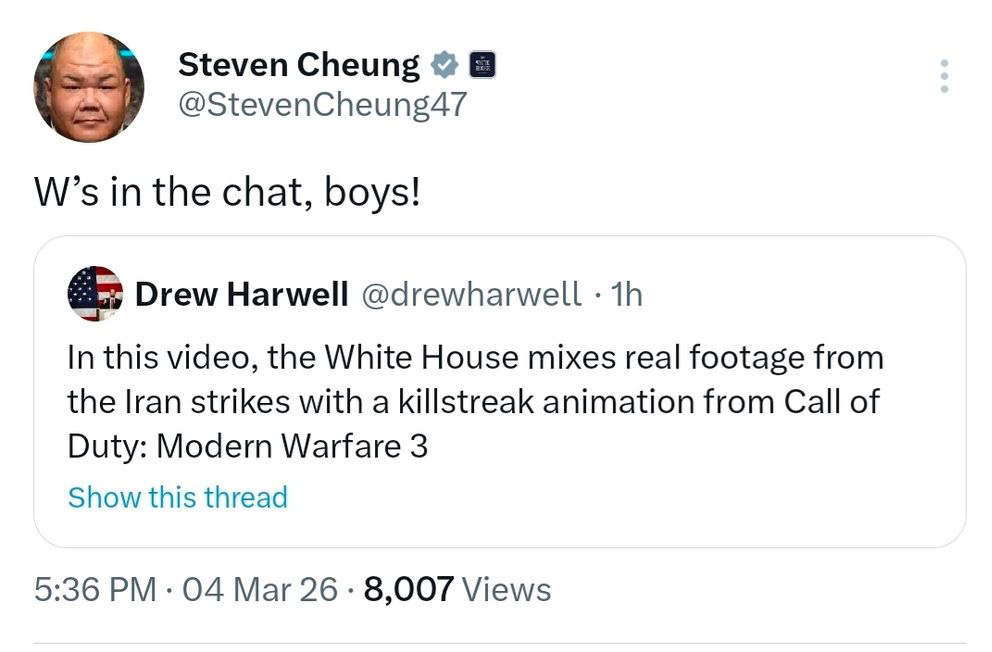
Task: Click the affiliation badge beside verified checkmark
Action: click(482, 65)
